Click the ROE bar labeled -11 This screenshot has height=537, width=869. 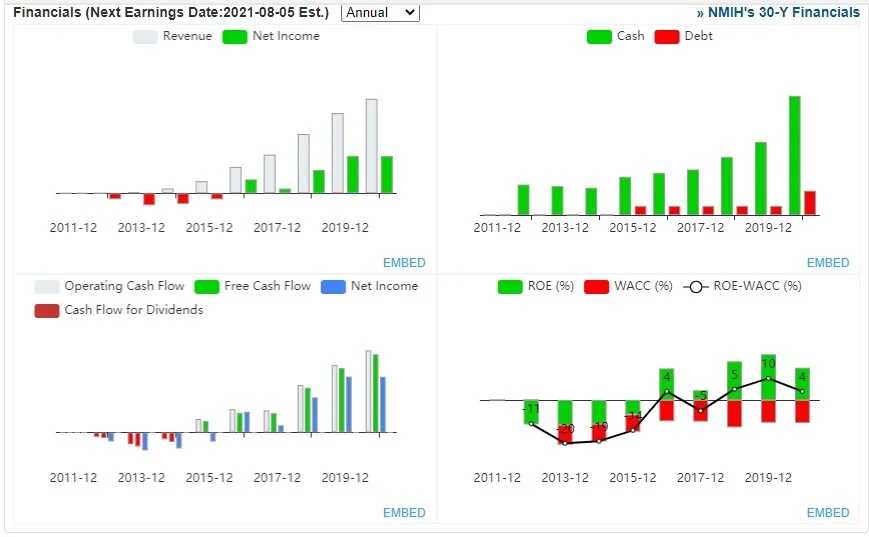tap(531, 412)
